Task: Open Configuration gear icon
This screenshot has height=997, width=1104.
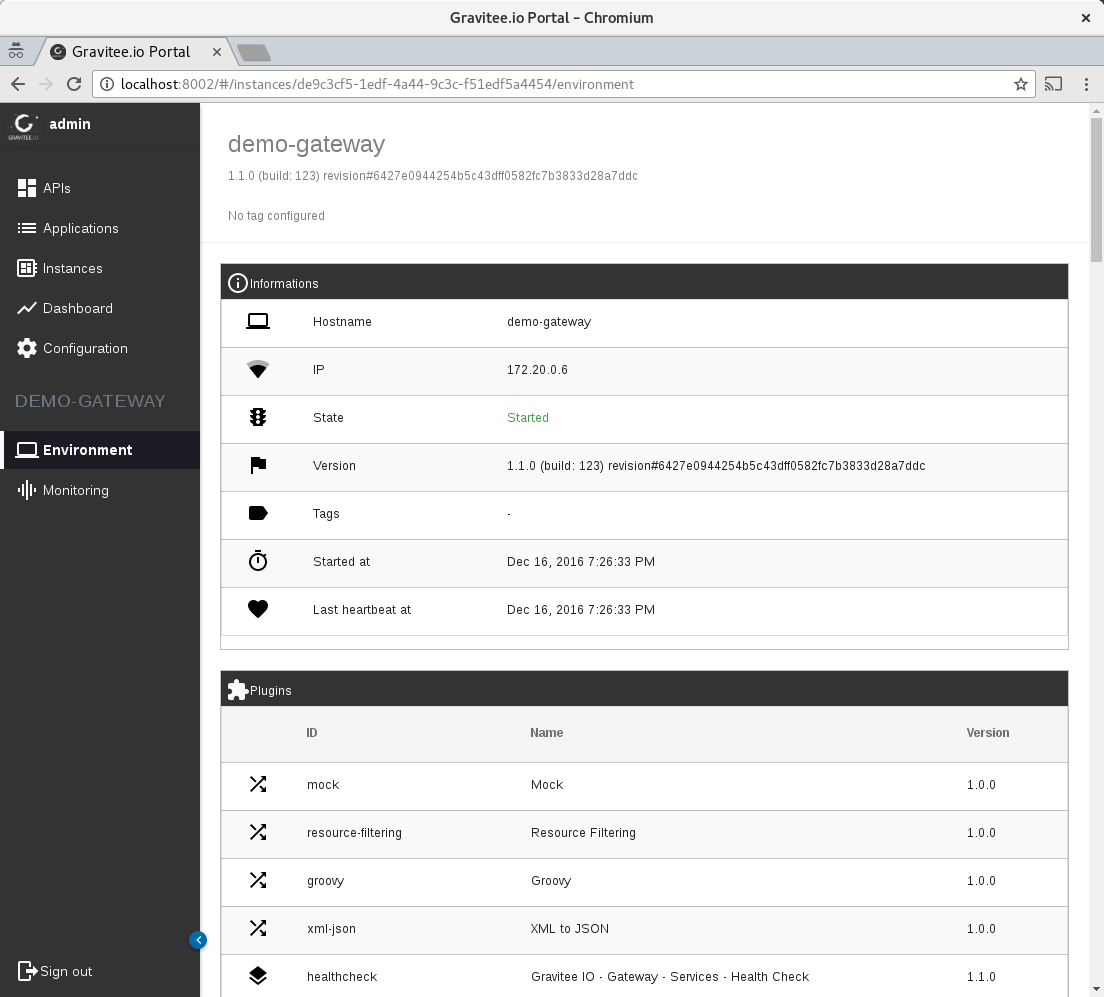Action: click(27, 348)
